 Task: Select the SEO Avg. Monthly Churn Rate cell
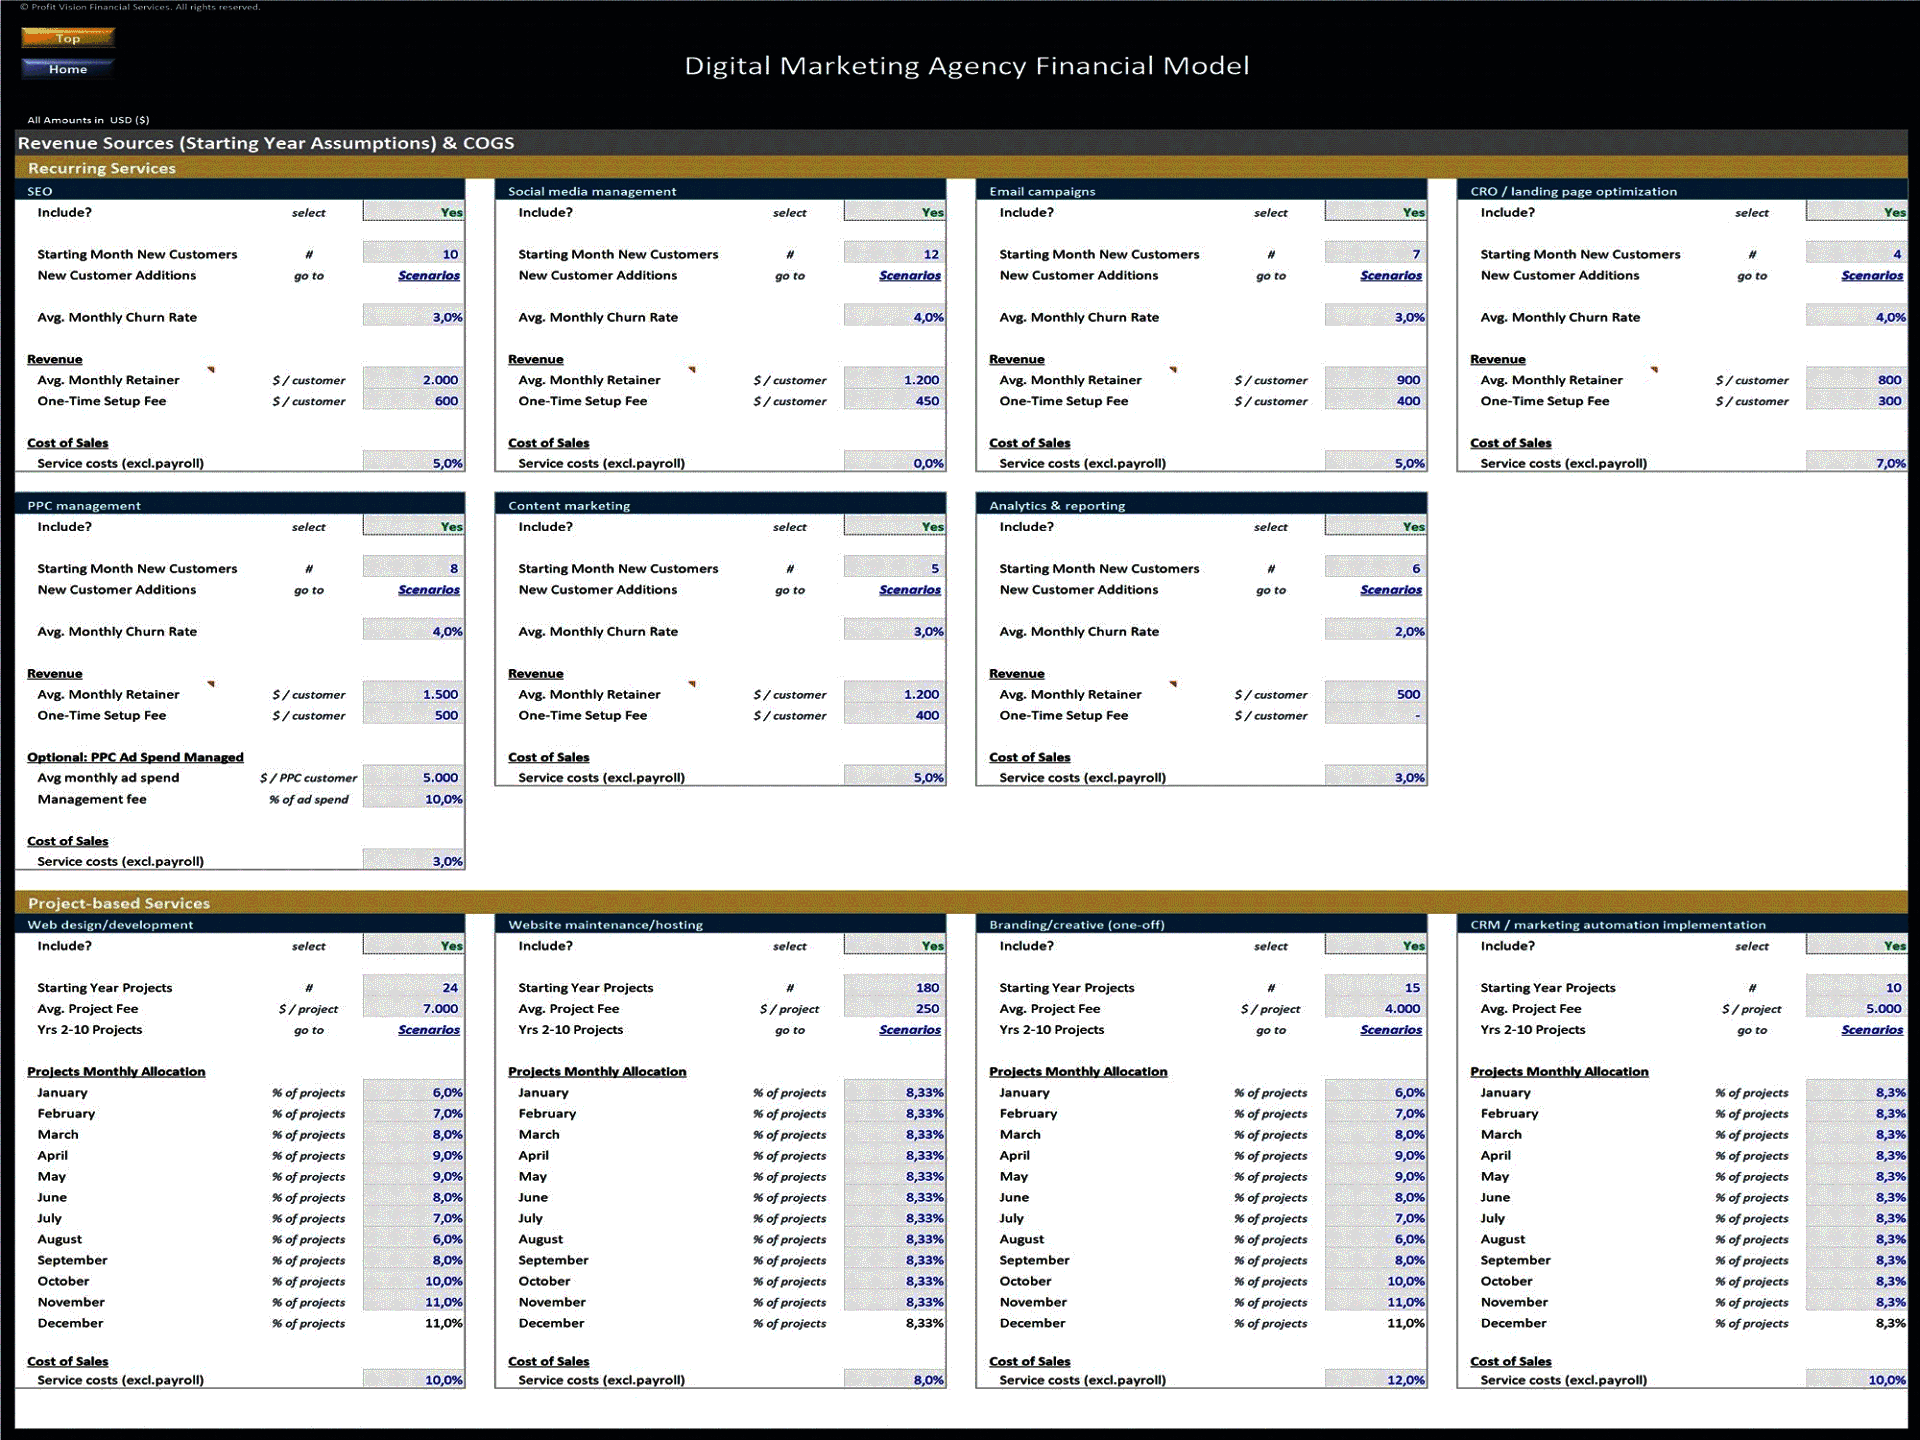pyautogui.click(x=412, y=317)
